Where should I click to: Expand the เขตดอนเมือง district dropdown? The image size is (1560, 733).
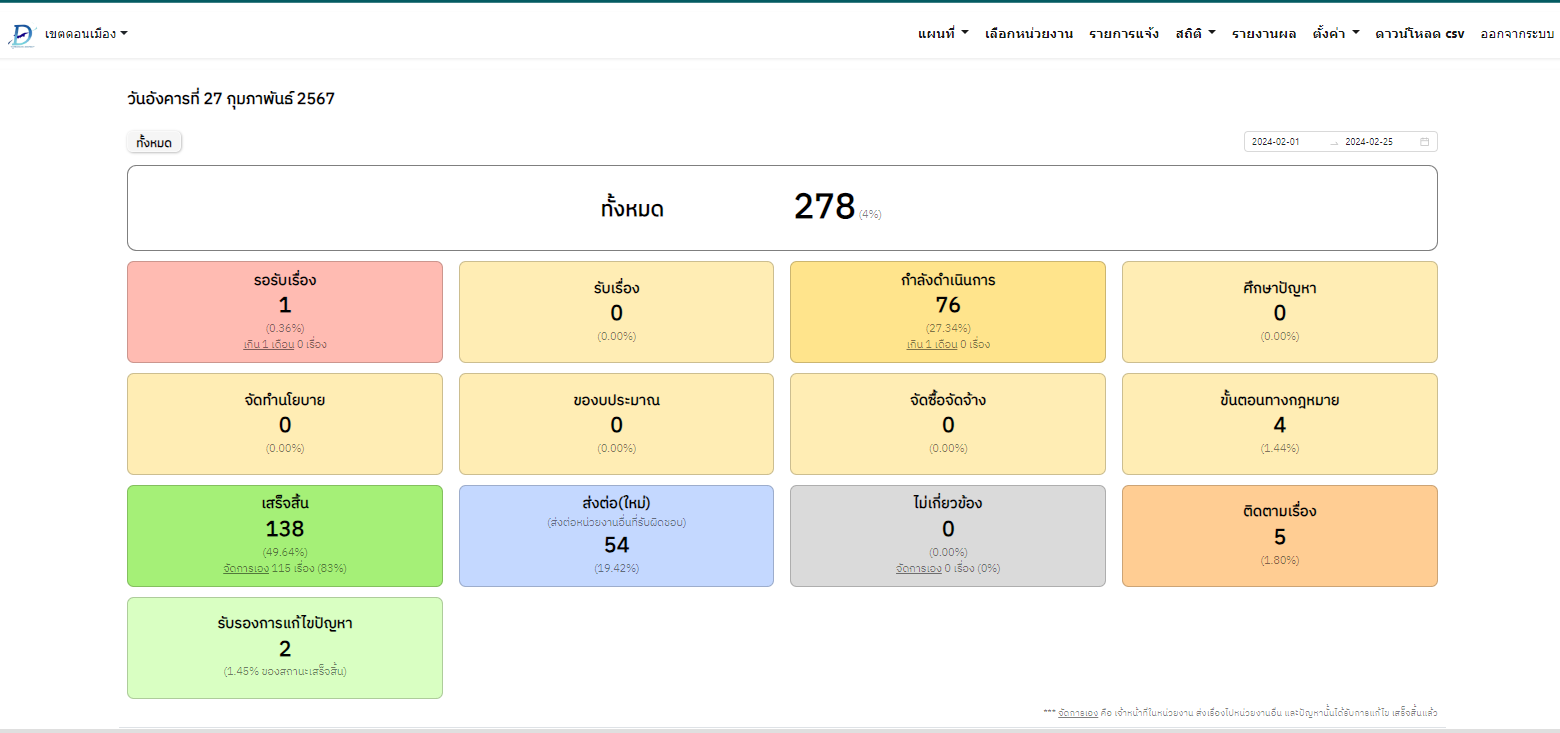86,34
